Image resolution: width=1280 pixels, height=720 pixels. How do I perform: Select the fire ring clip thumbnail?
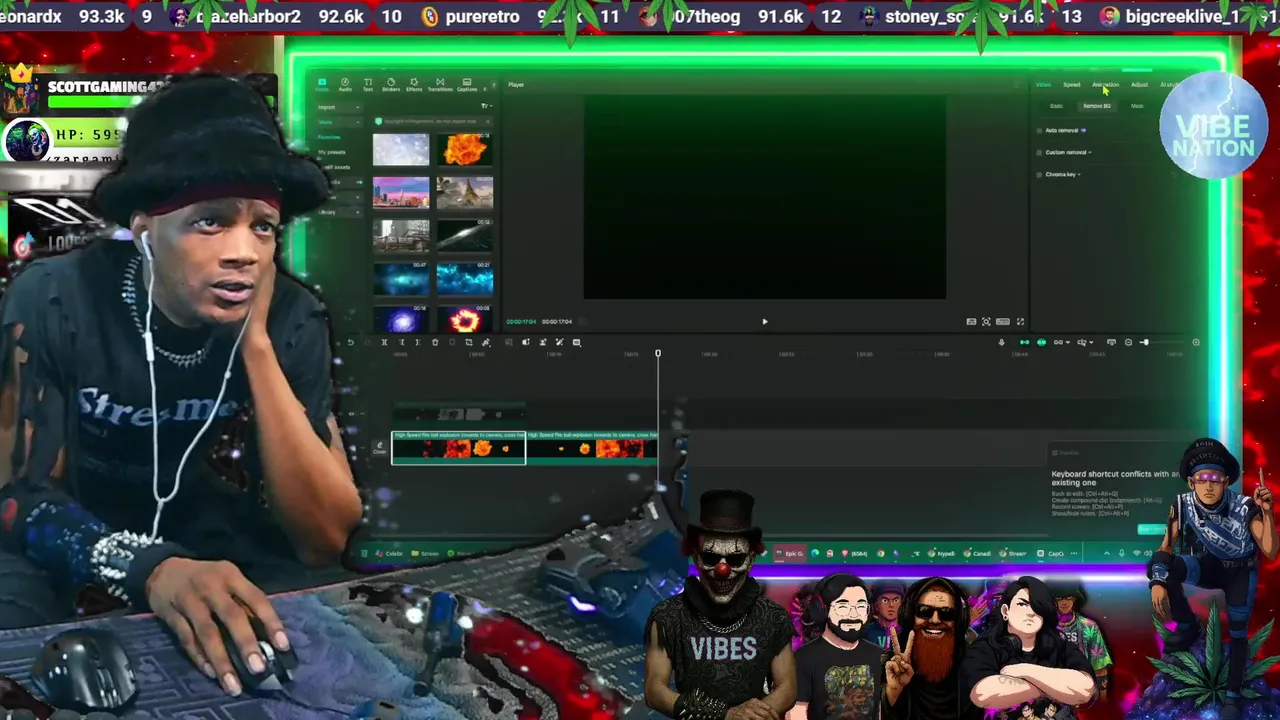tap(464, 318)
